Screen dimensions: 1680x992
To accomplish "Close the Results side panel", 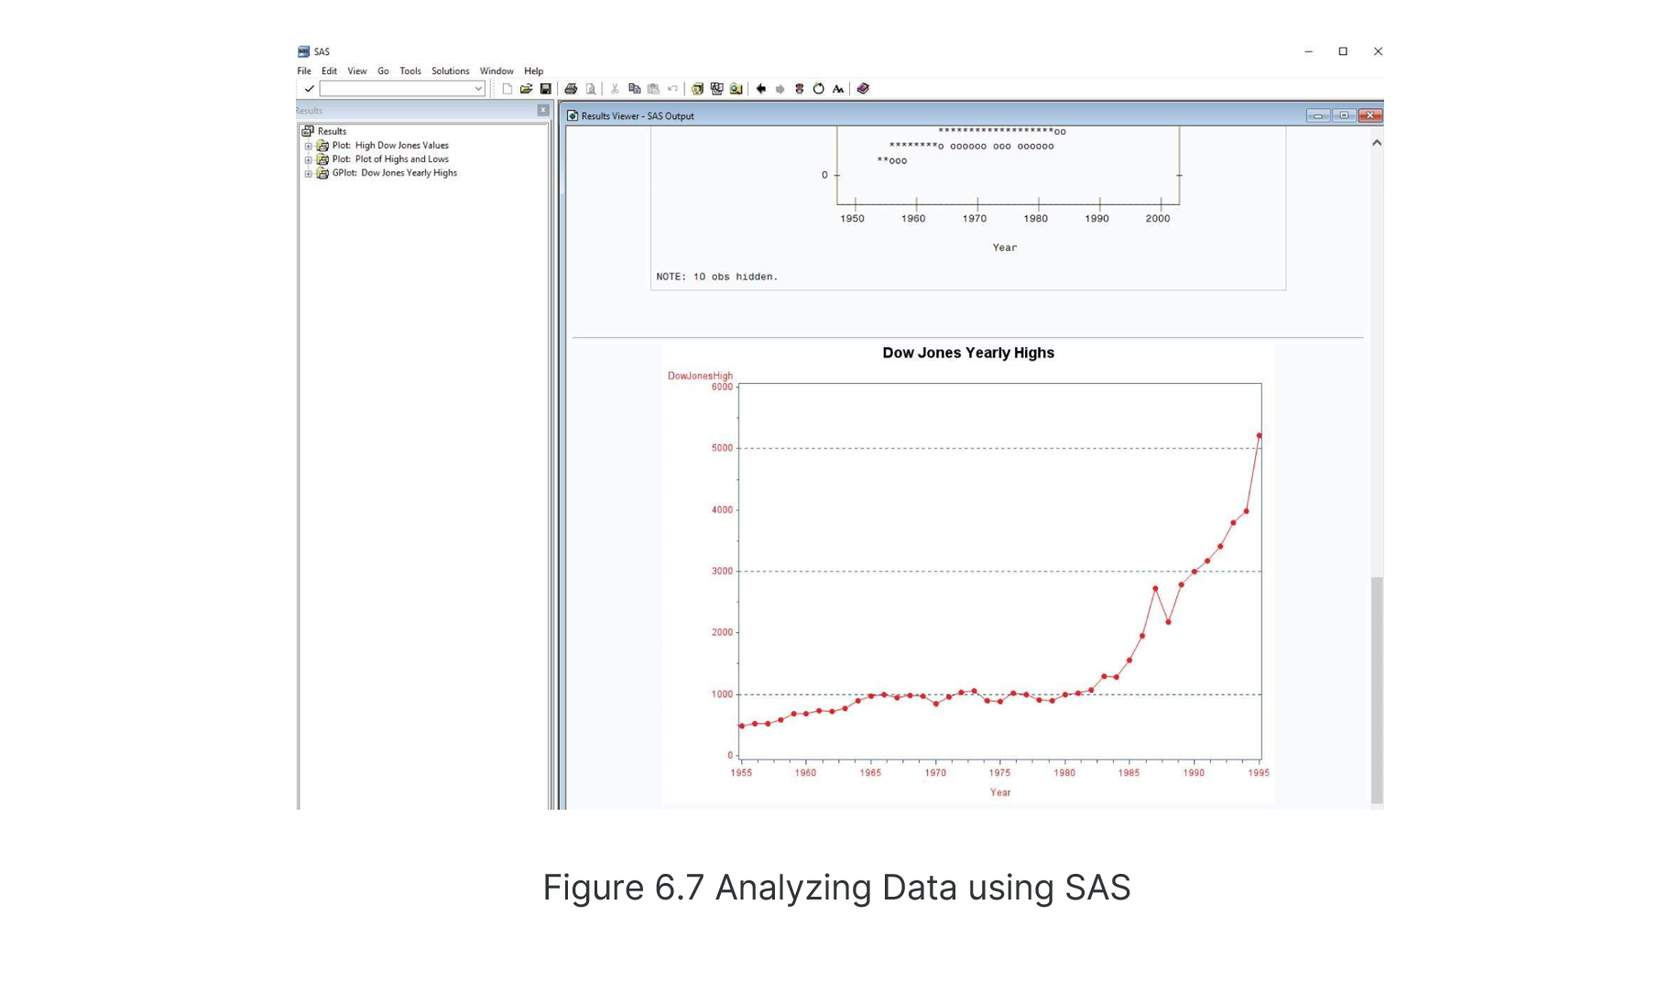I will pyautogui.click(x=543, y=110).
